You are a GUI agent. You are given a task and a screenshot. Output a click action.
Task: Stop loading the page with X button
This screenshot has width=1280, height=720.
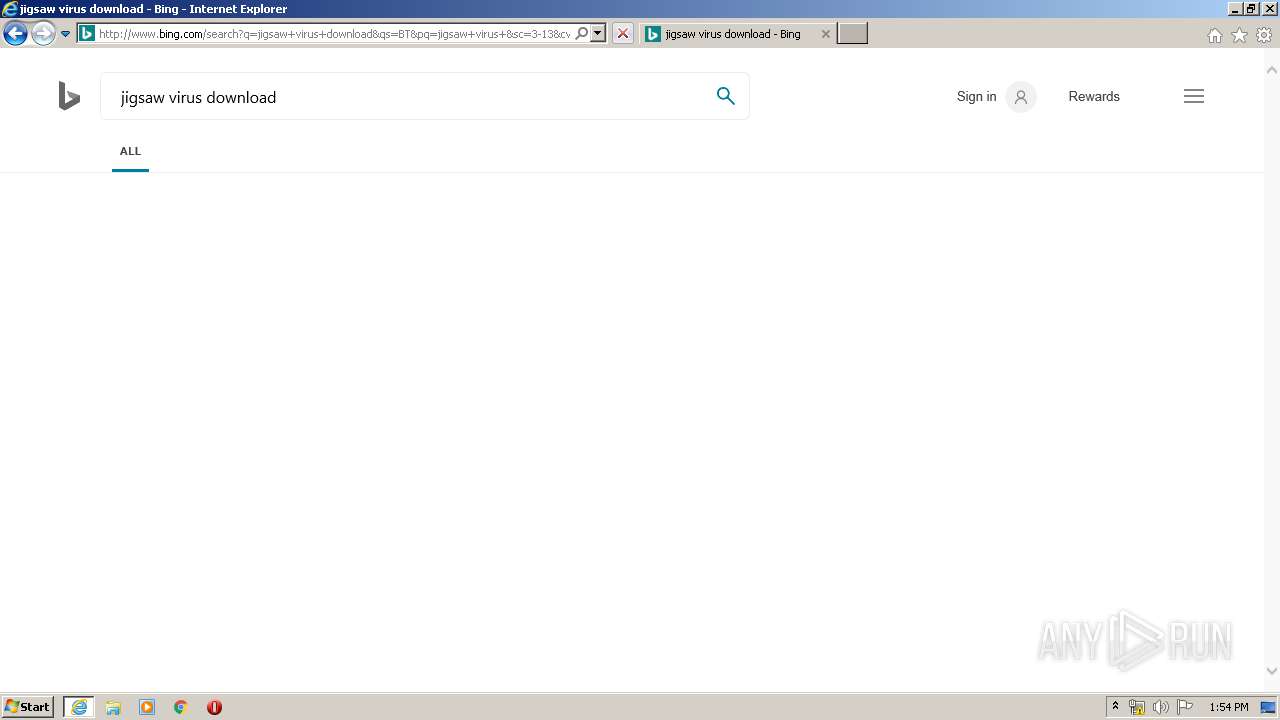coord(622,34)
